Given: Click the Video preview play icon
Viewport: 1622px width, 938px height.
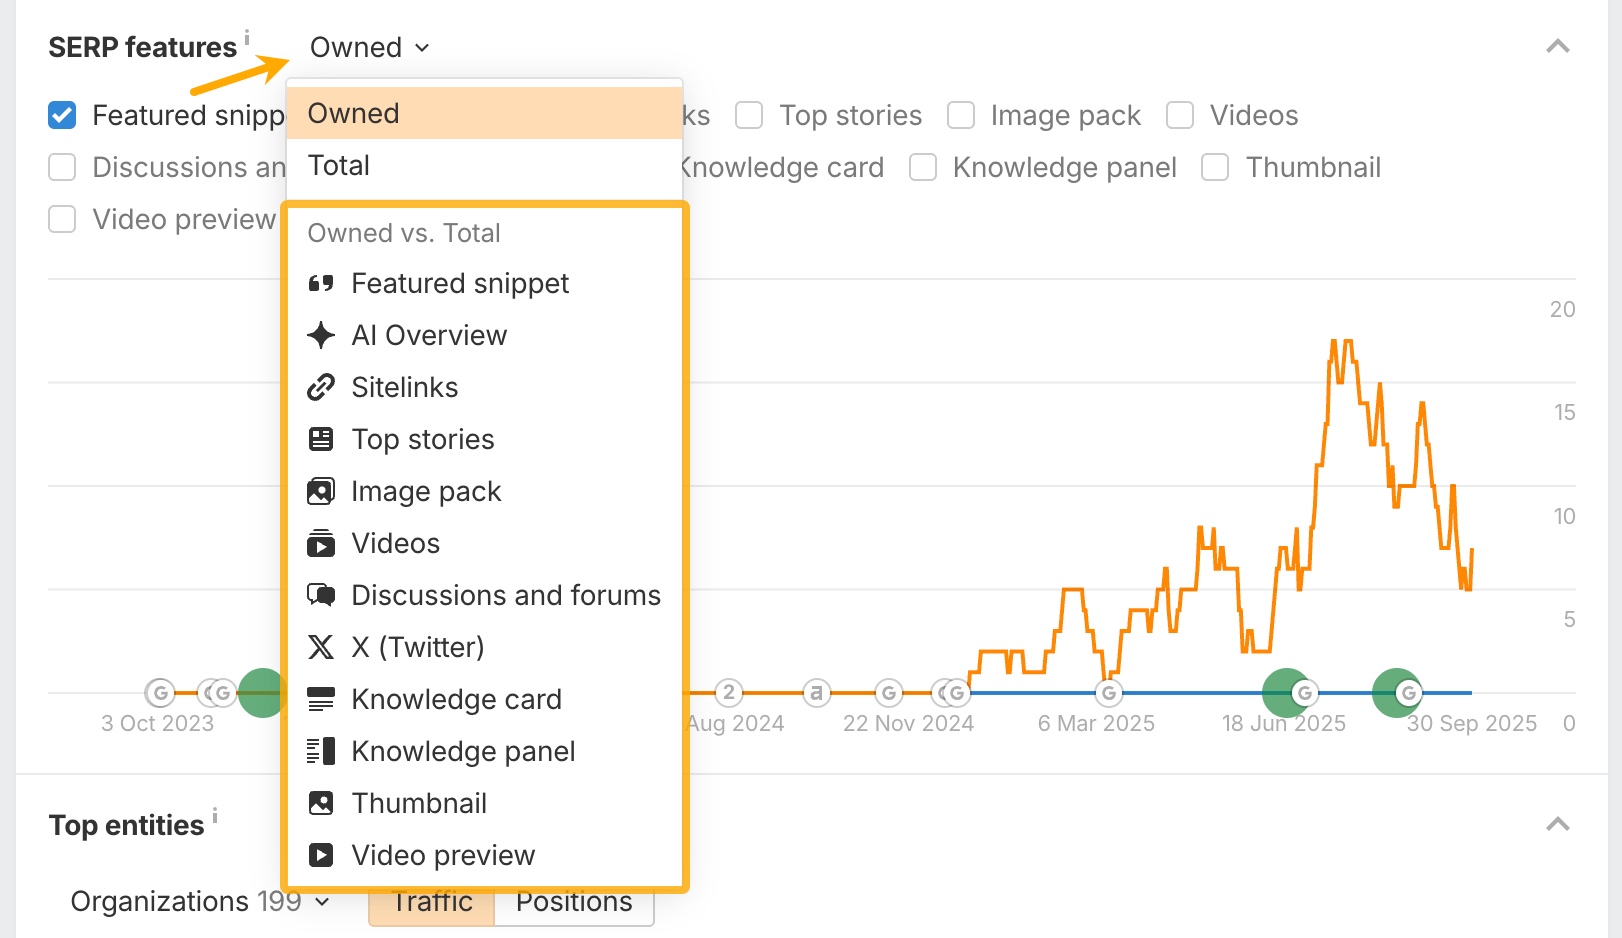Looking at the screenshot, I should pos(321,856).
